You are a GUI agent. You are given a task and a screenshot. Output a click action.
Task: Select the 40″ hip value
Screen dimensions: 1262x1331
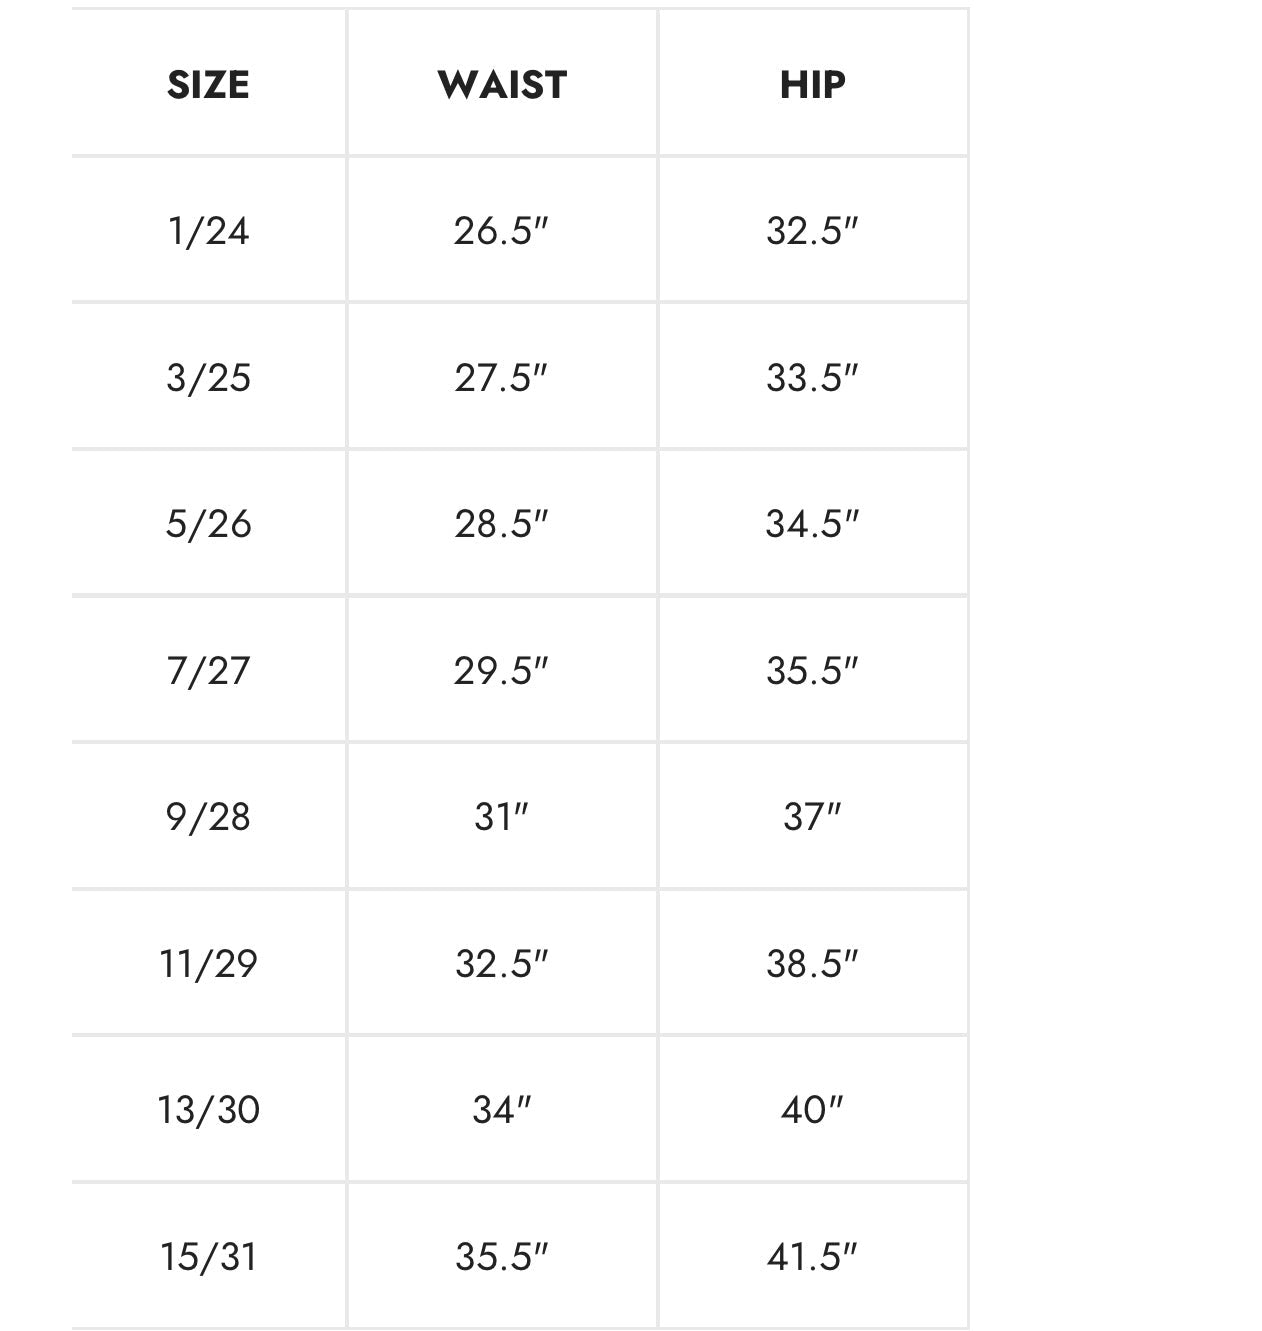812,1110
